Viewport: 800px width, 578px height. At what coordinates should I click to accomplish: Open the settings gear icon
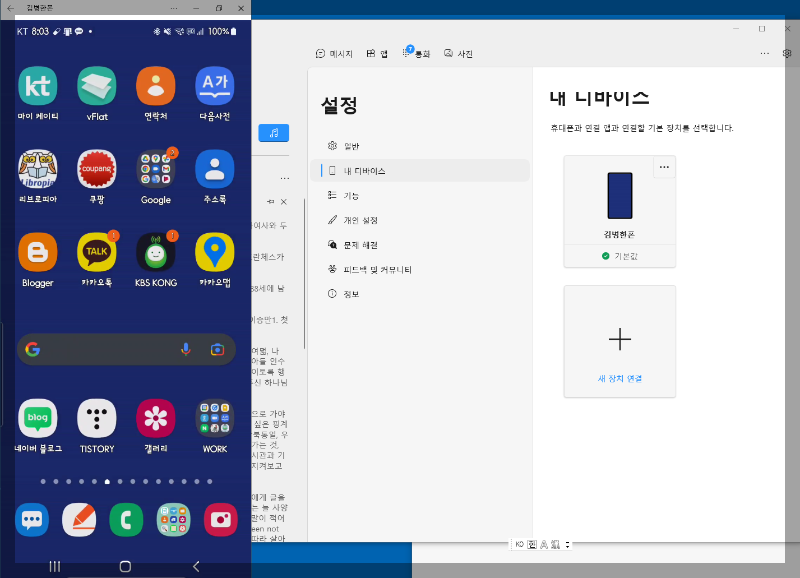[x=787, y=53]
